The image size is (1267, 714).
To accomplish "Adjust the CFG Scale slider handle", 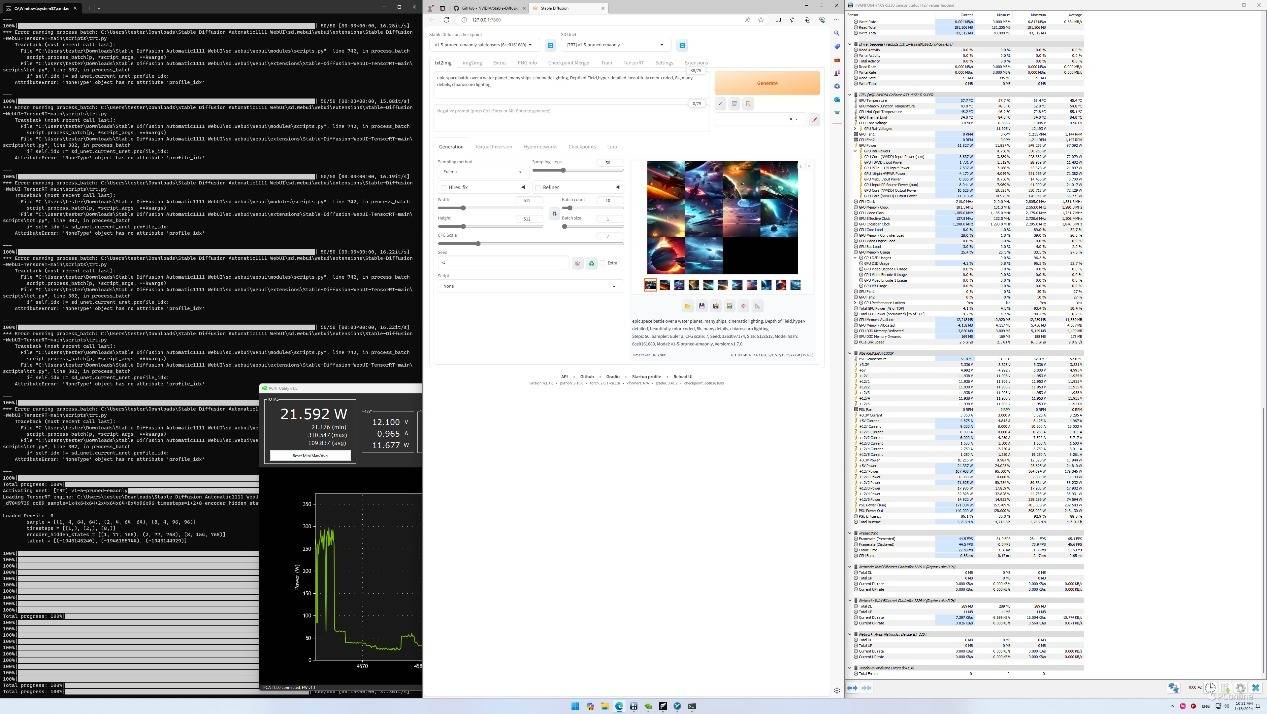I will 478,243.
